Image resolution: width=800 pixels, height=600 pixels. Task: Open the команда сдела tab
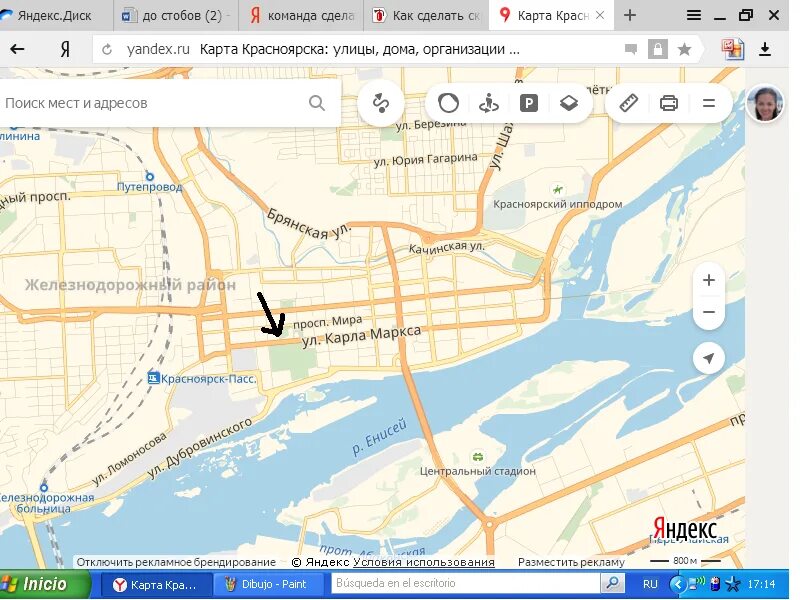[x=302, y=16]
